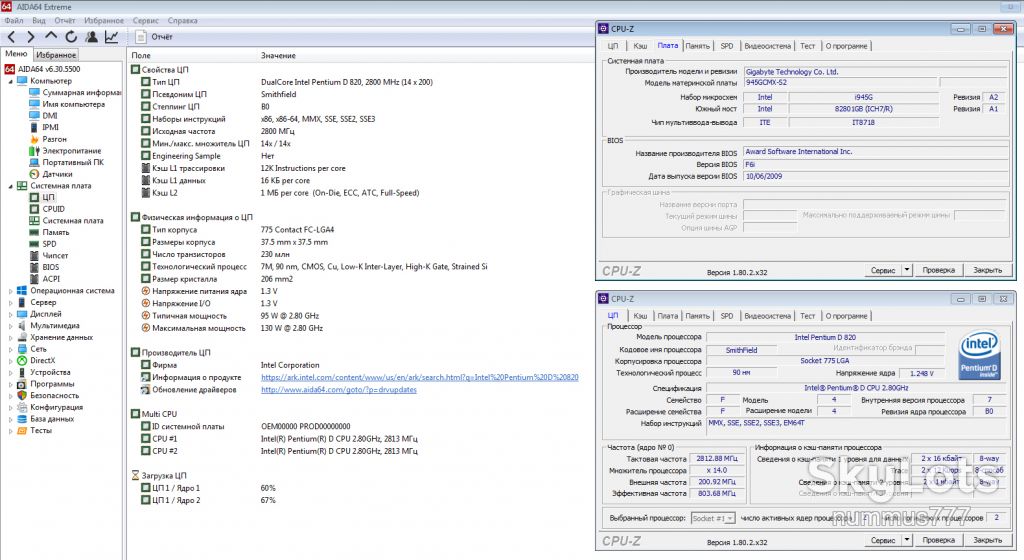
Task: Click the Back arrow in AIDA64 toolbar
Action: point(12,37)
